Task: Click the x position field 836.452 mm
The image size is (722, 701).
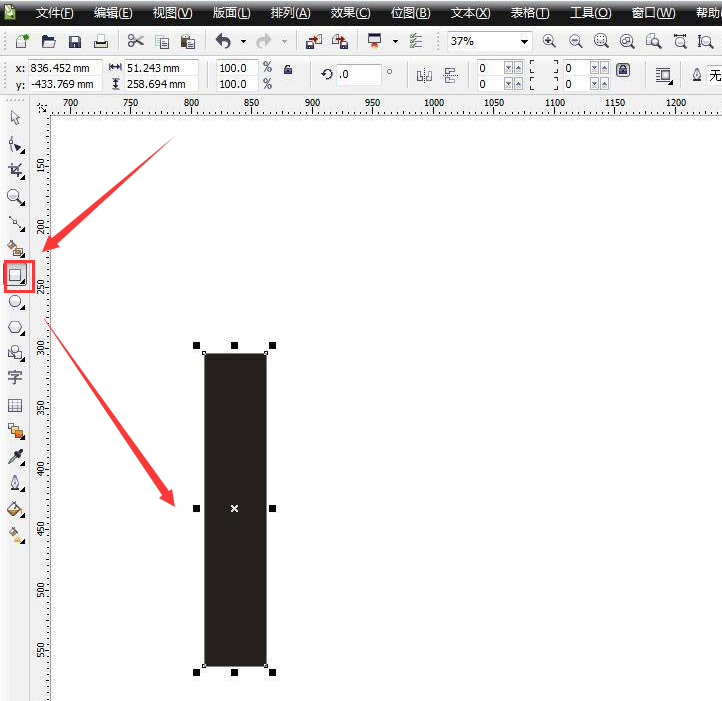Action: 64,68
